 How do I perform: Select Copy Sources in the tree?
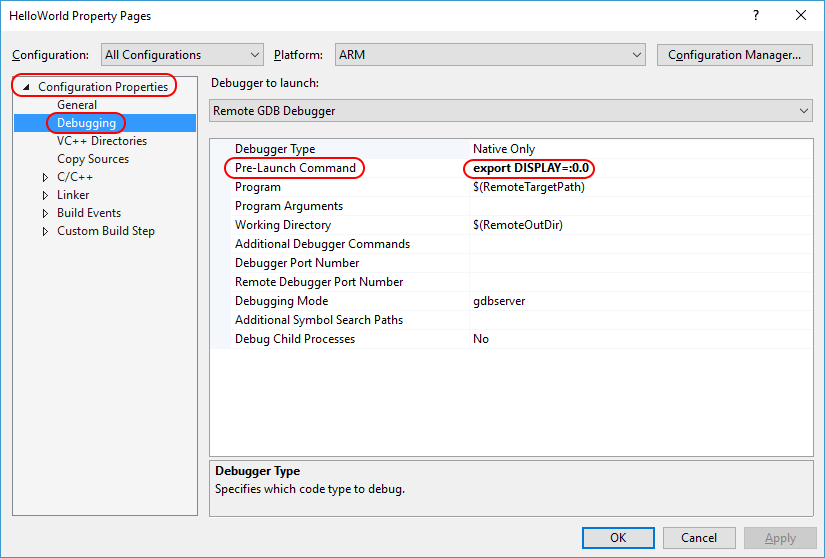click(92, 159)
